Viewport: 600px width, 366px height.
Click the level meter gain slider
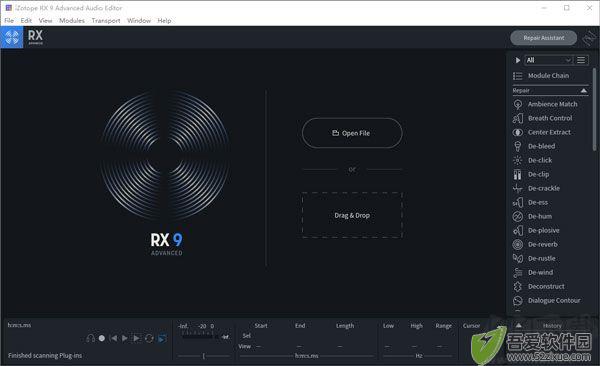[204, 356]
